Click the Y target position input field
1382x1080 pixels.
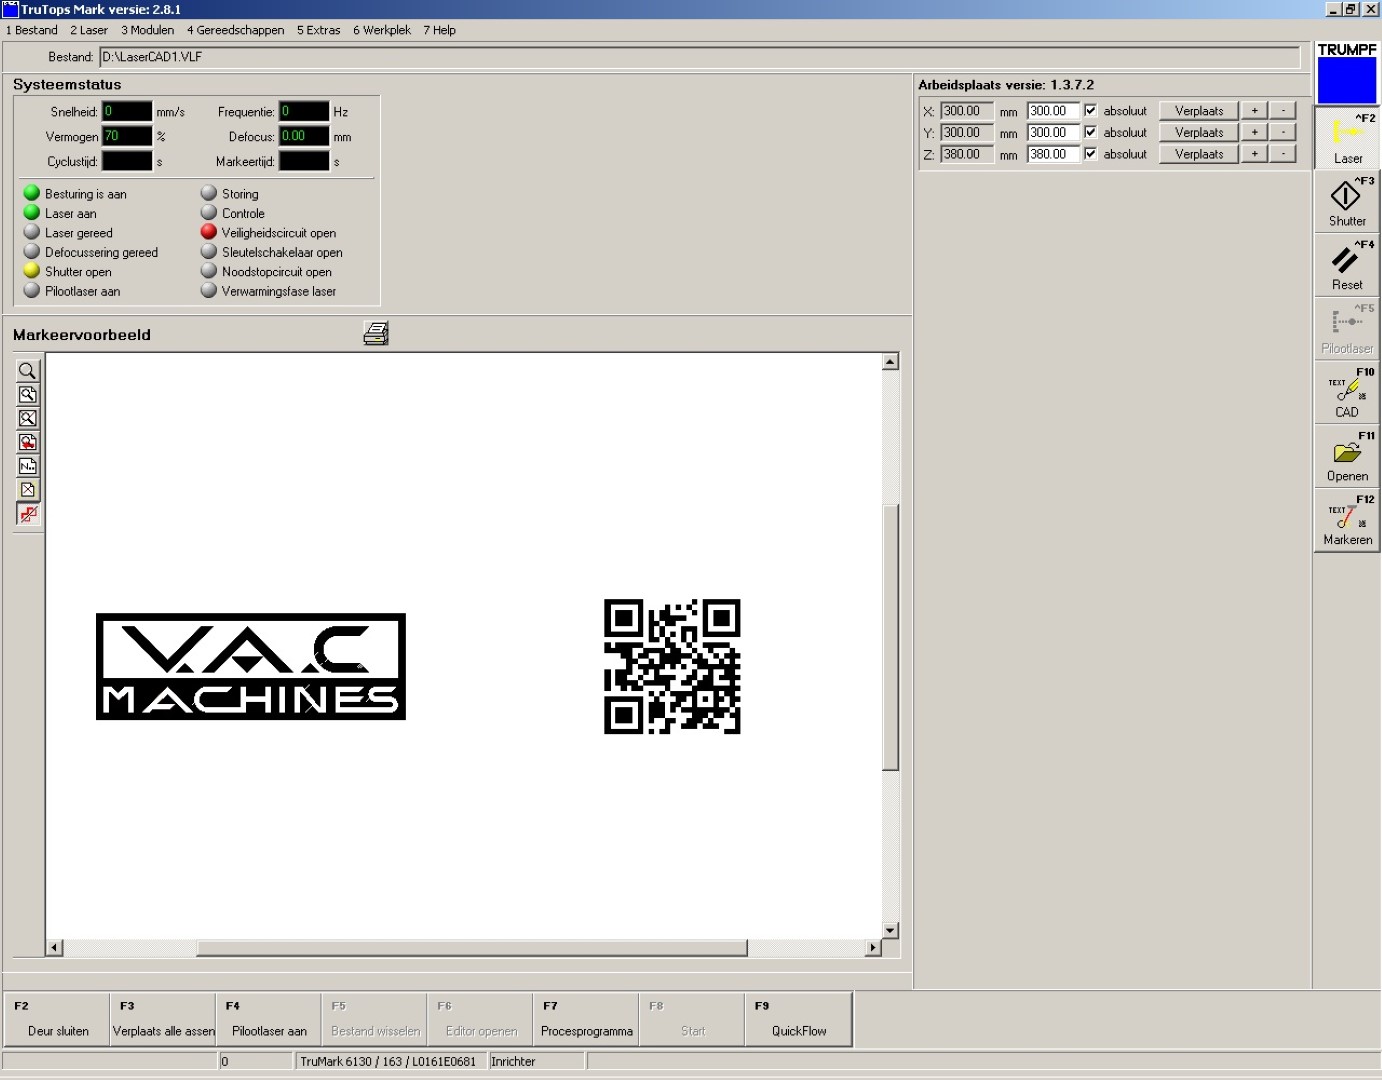coord(1054,132)
